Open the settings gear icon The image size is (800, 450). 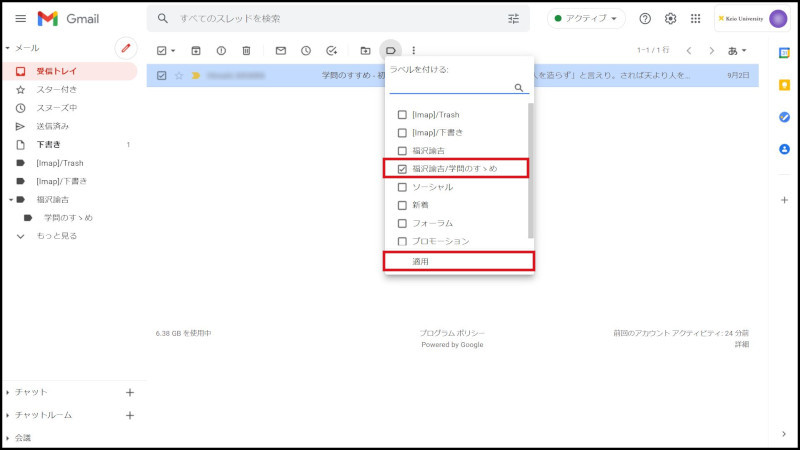point(671,19)
